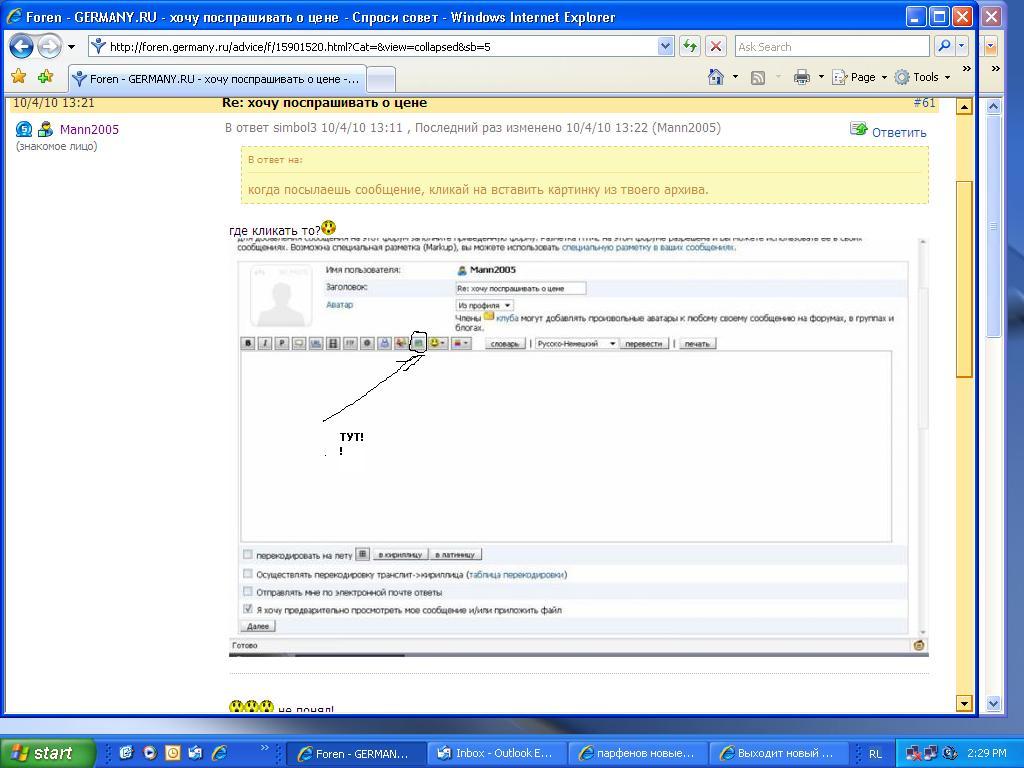Open the Page menu dropdown
The width and height of the screenshot is (1024, 768).
point(859,77)
